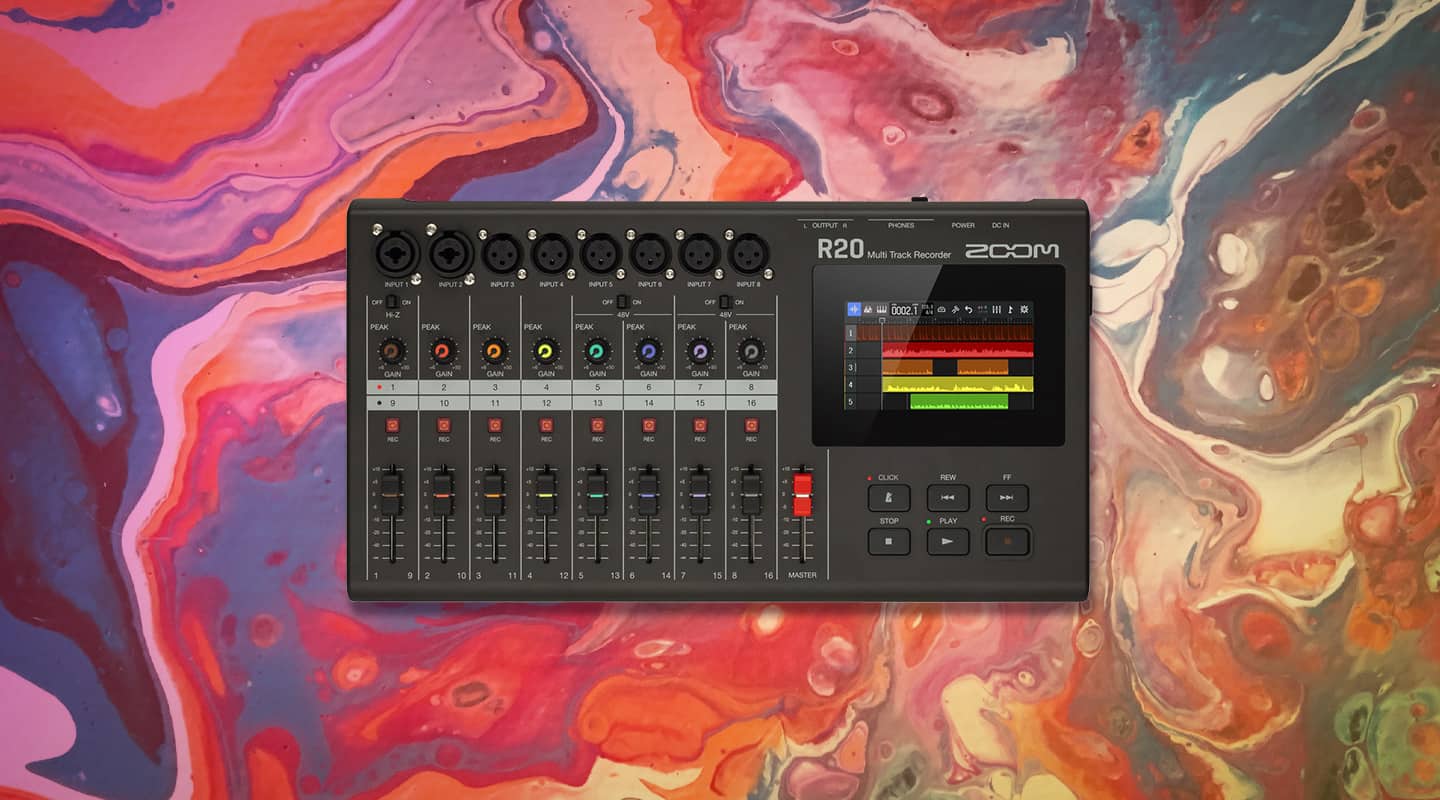This screenshot has width=1440, height=800.
Task: Tap the tempo gauge icon on the touchscreen
Action: click(941, 310)
